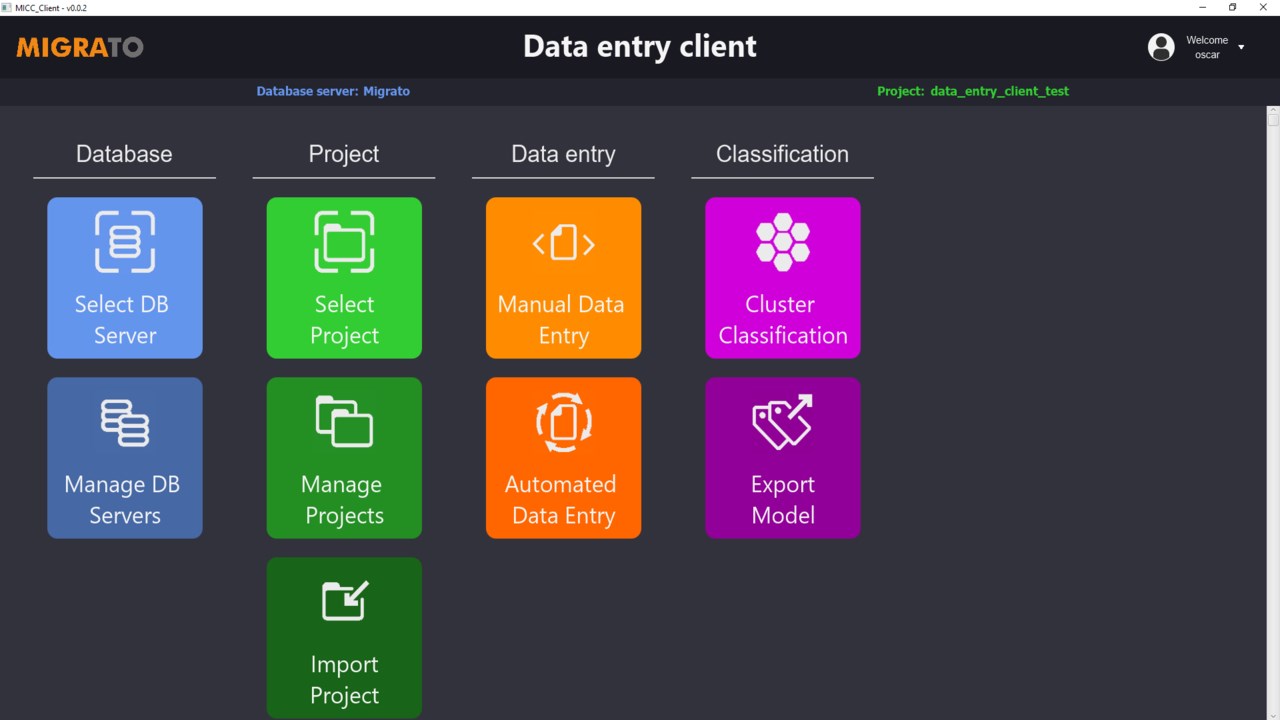
Task: Launch Automated Data Entry
Action: [x=564, y=458]
